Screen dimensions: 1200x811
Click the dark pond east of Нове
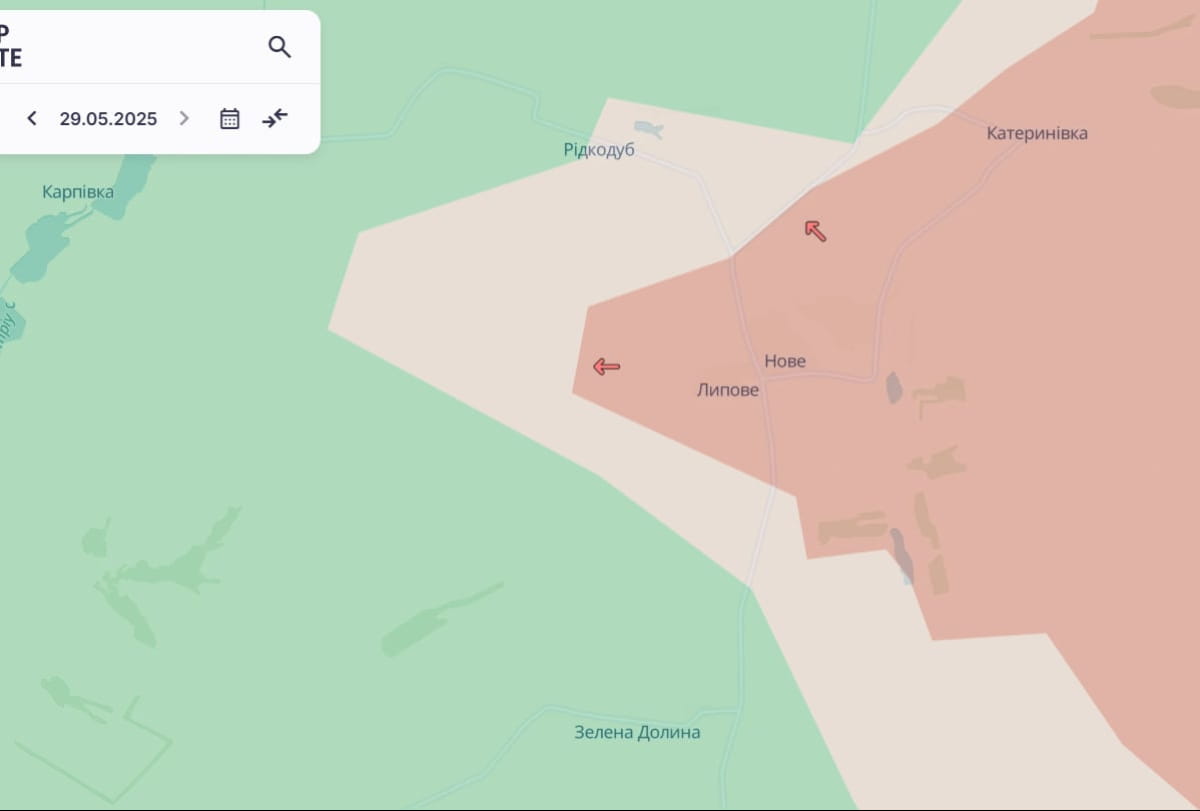[894, 388]
